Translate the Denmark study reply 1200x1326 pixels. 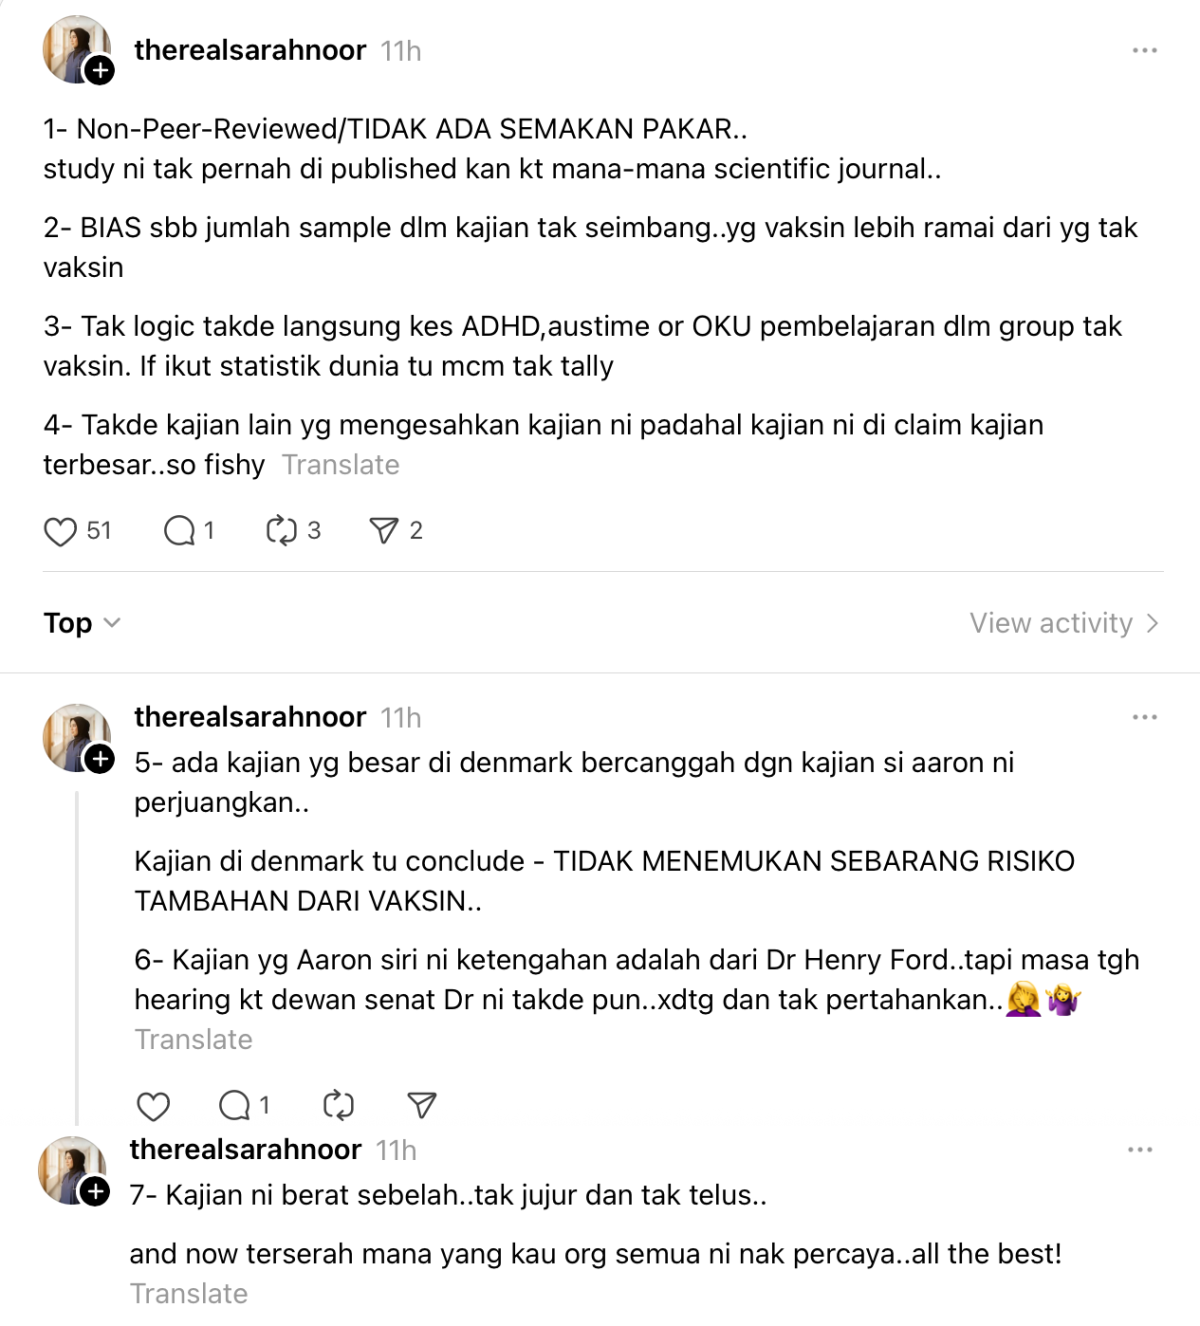point(193,1040)
